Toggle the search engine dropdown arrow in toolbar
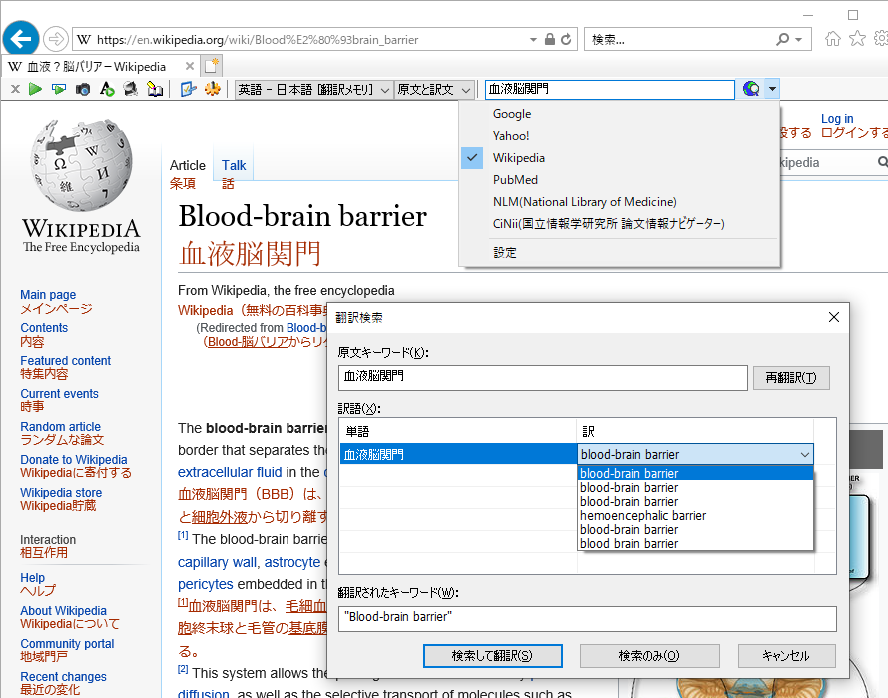 [x=772, y=89]
